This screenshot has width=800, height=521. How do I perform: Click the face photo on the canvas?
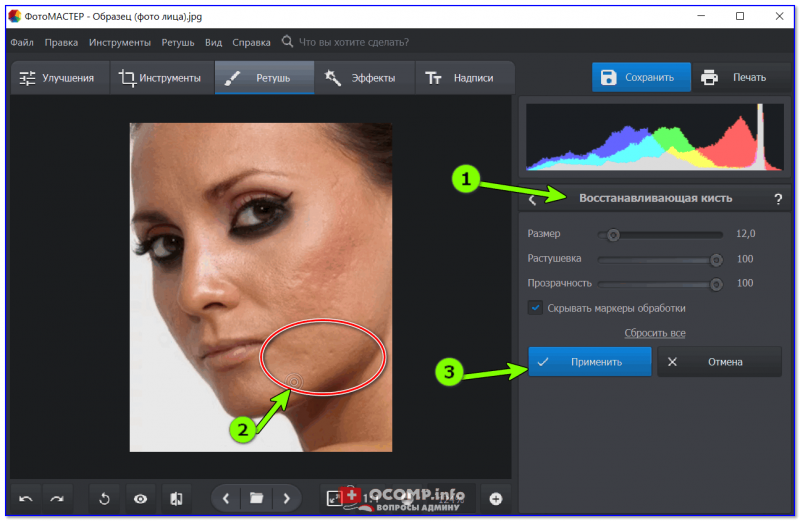click(261, 287)
